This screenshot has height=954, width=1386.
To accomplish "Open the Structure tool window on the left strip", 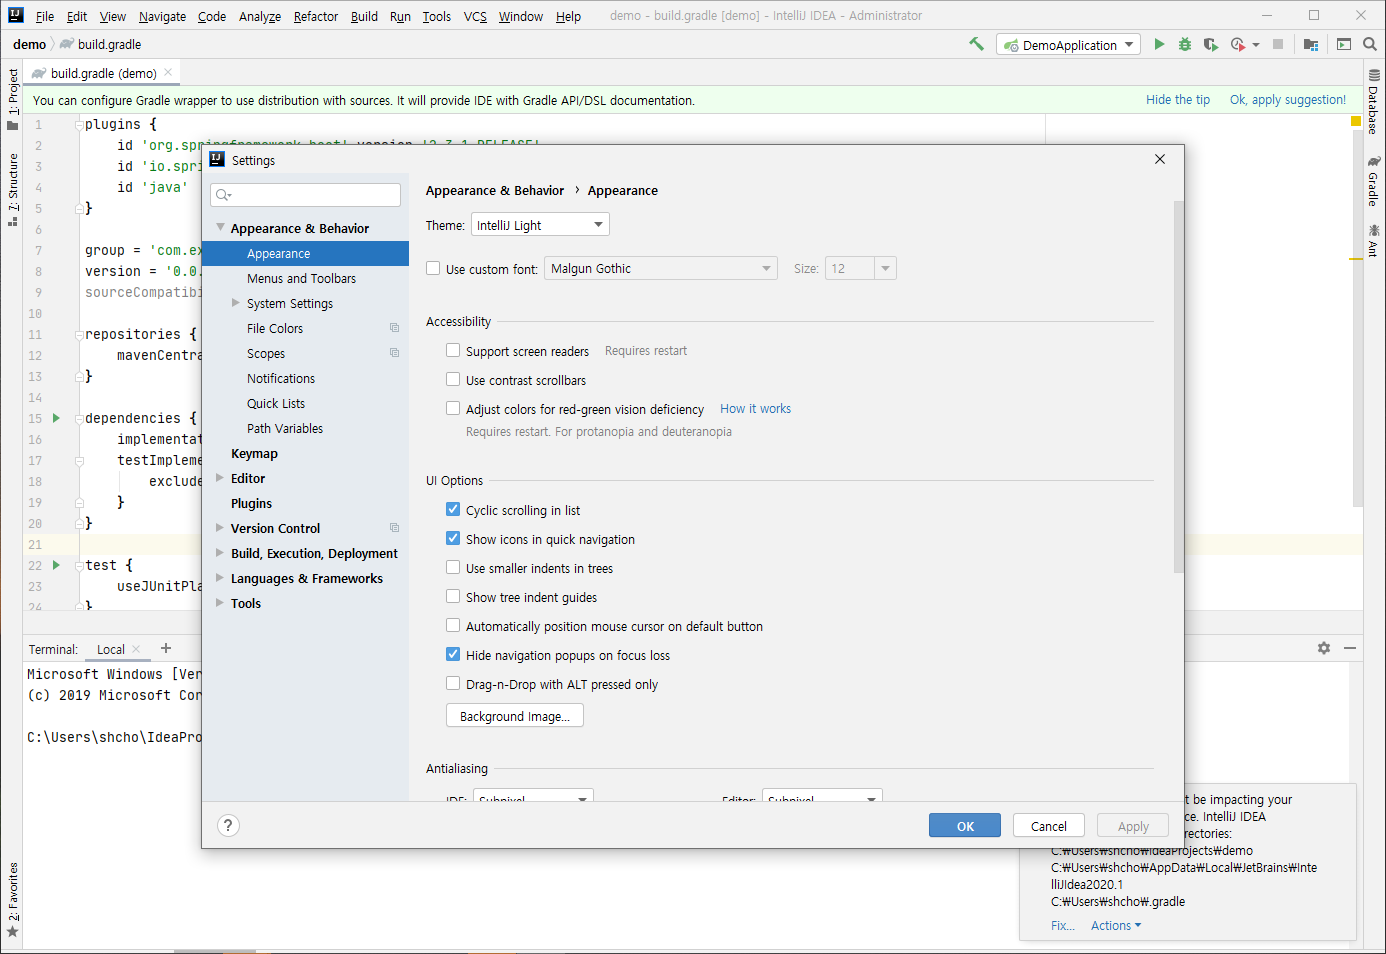I will 12,189.
